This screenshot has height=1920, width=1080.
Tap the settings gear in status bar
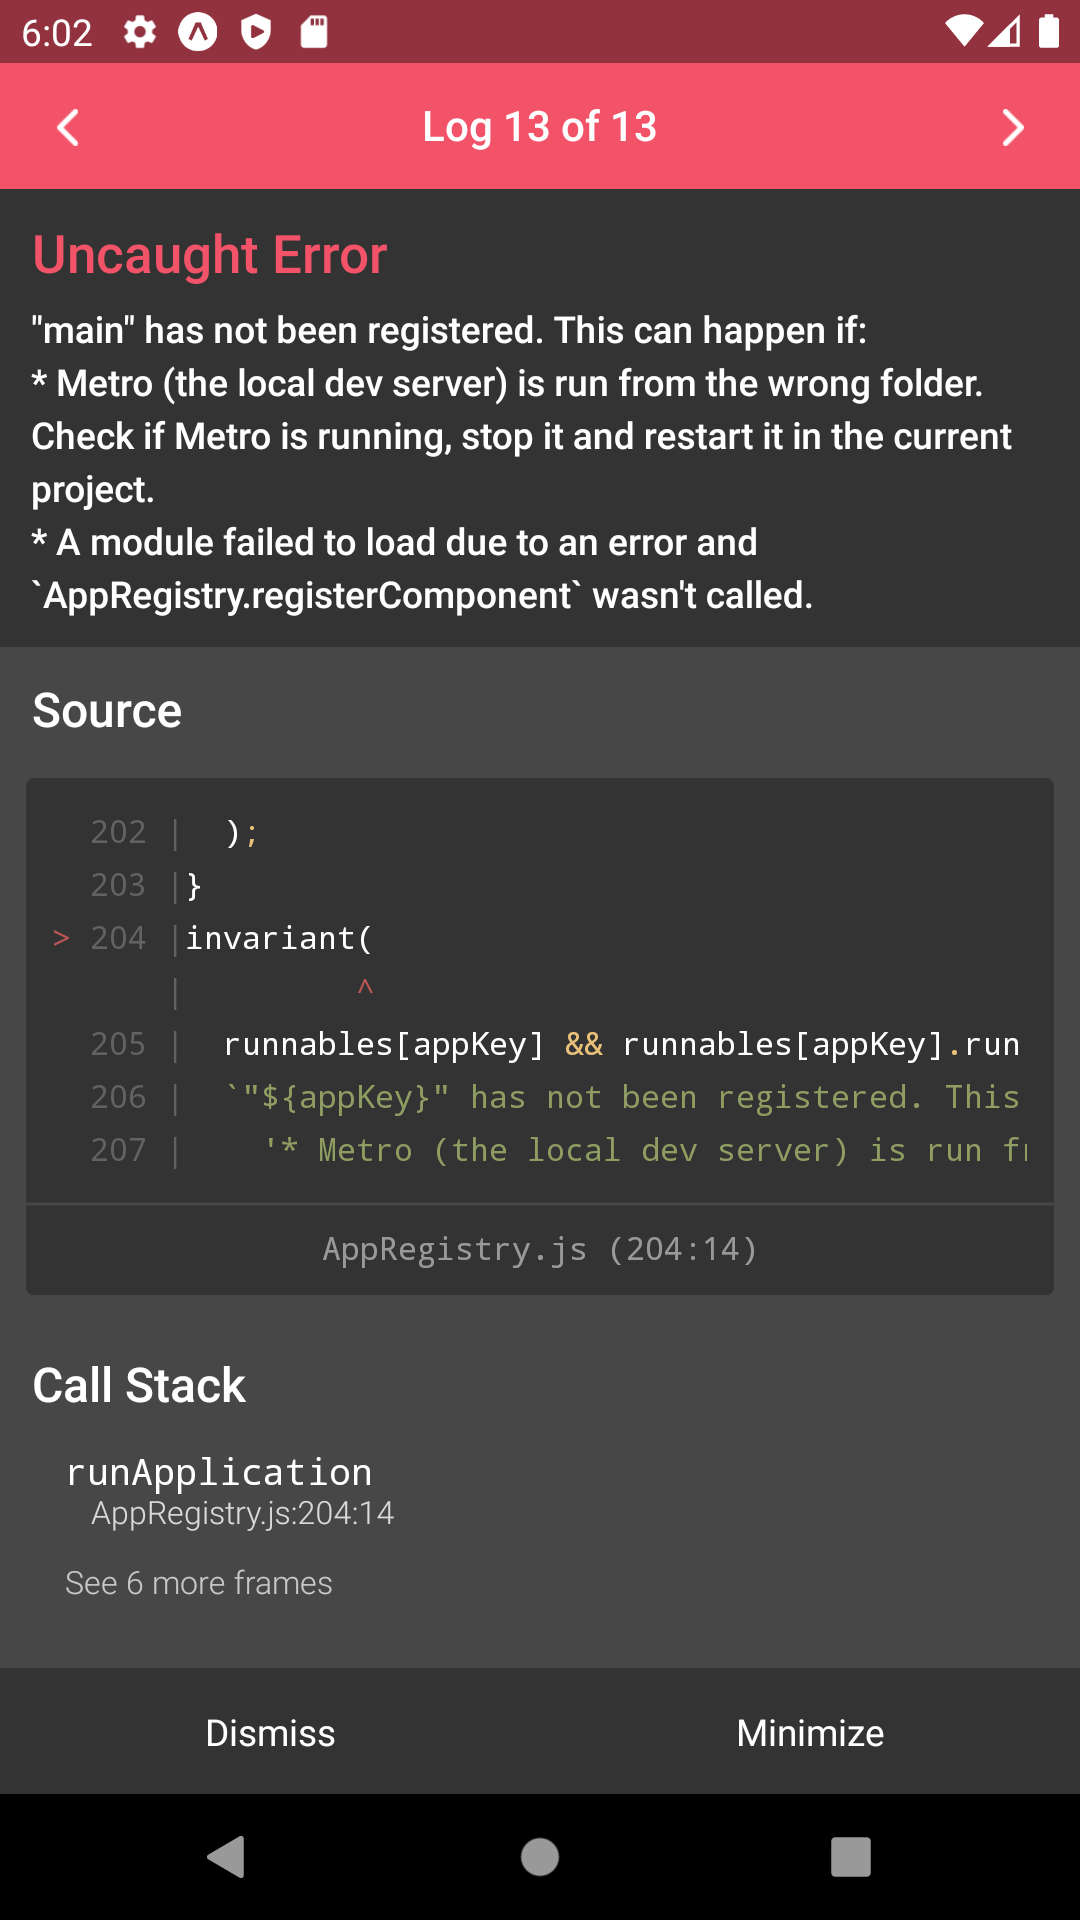point(140,33)
